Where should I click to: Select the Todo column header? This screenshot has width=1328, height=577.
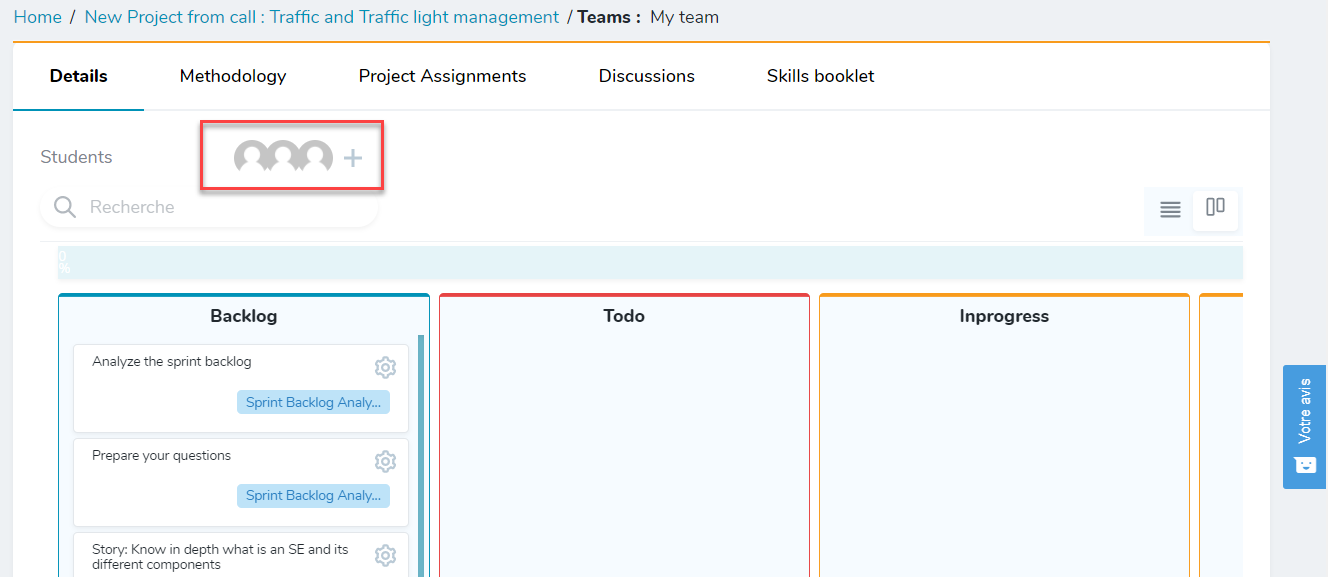tap(624, 316)
